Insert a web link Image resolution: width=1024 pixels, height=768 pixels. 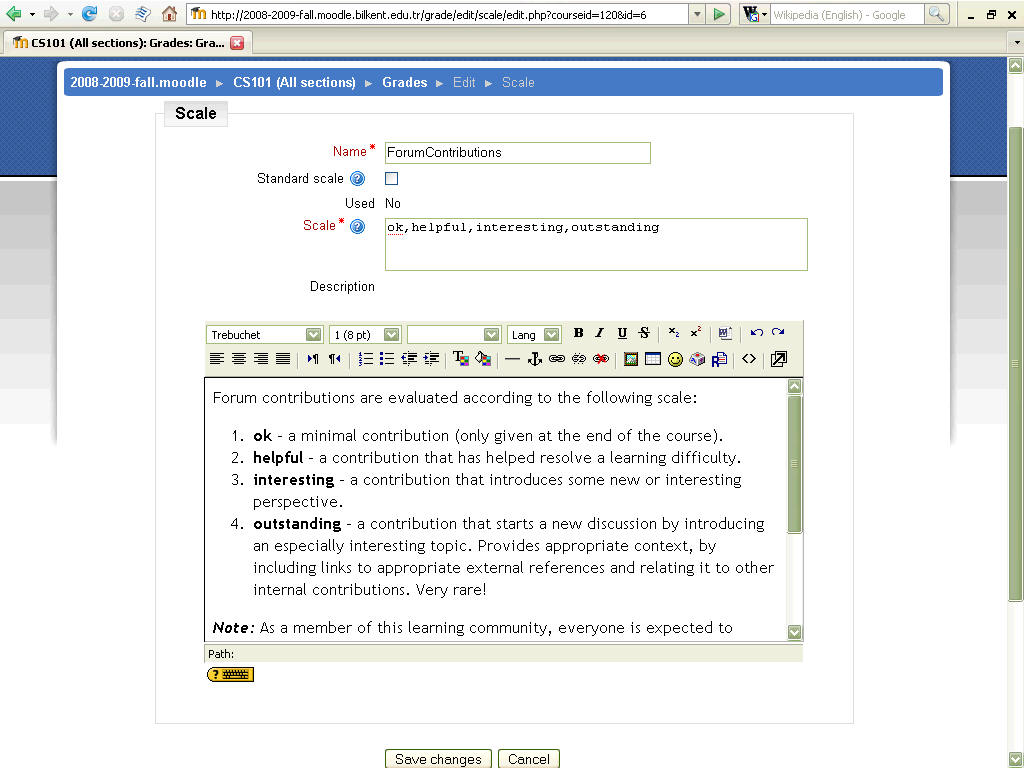556,359
